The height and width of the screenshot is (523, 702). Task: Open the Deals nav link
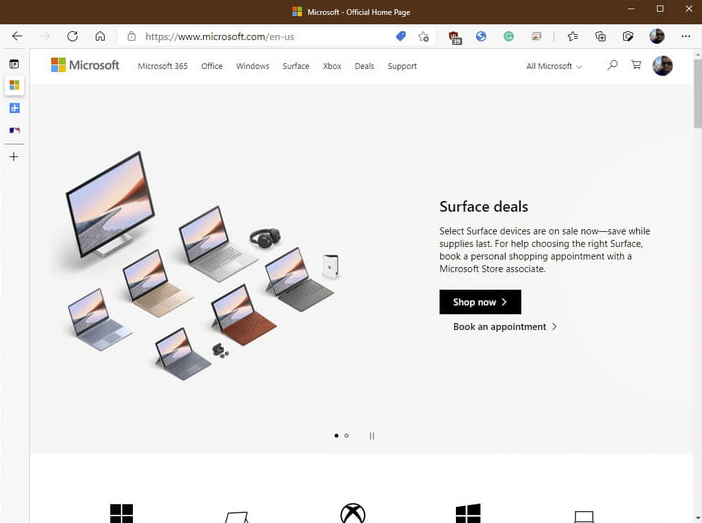coord(364,66)
